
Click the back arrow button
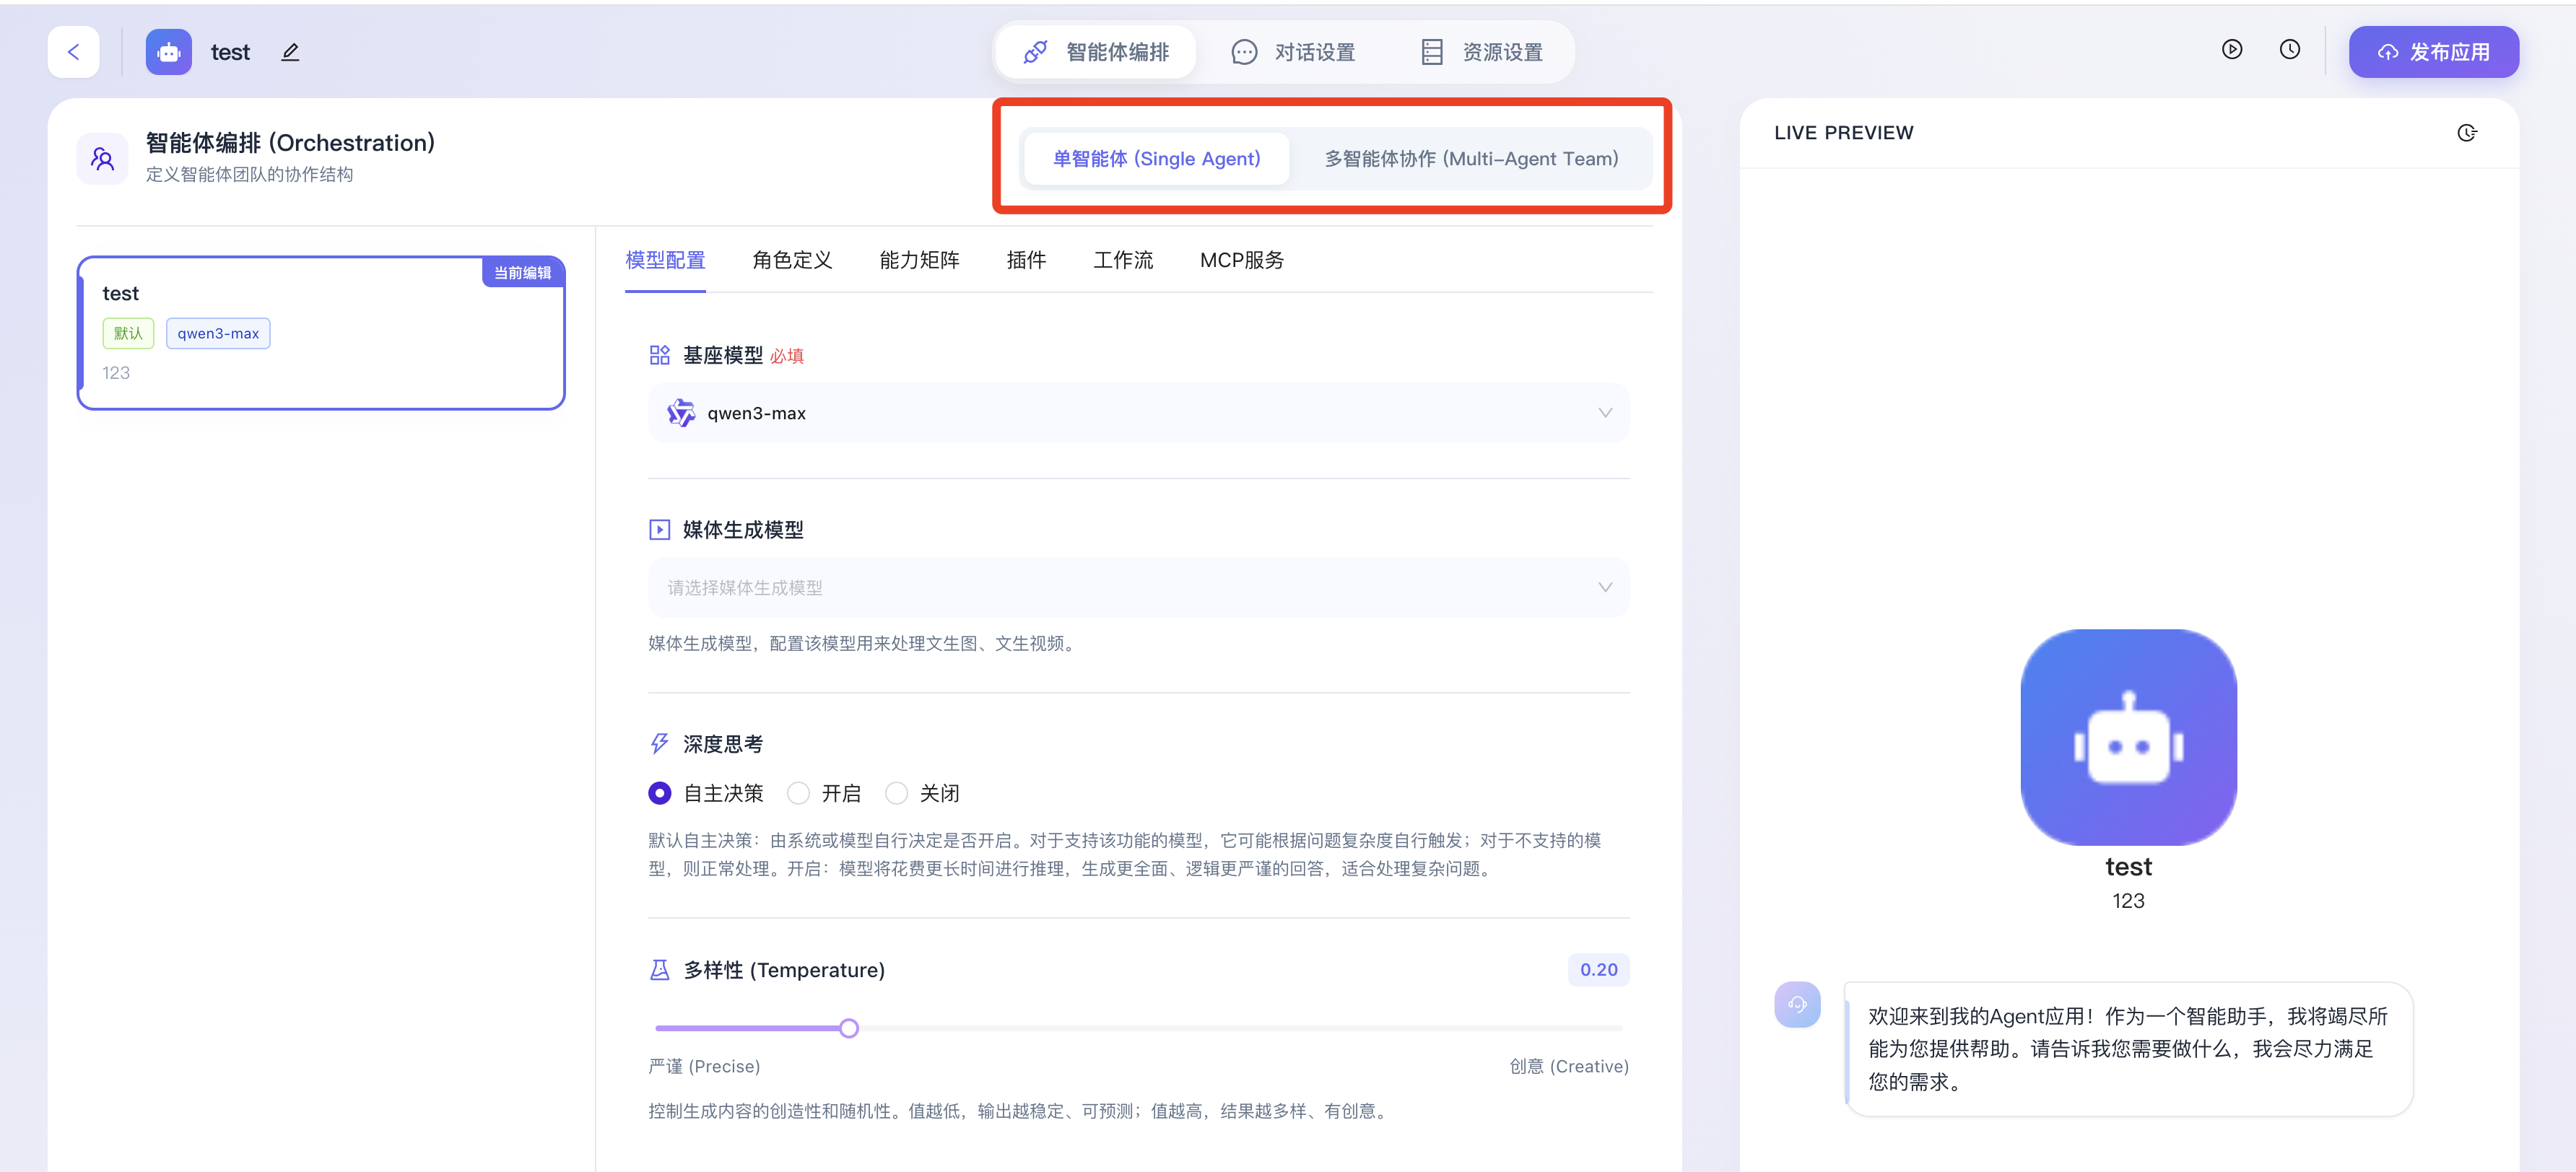click(x=73, y=52)
